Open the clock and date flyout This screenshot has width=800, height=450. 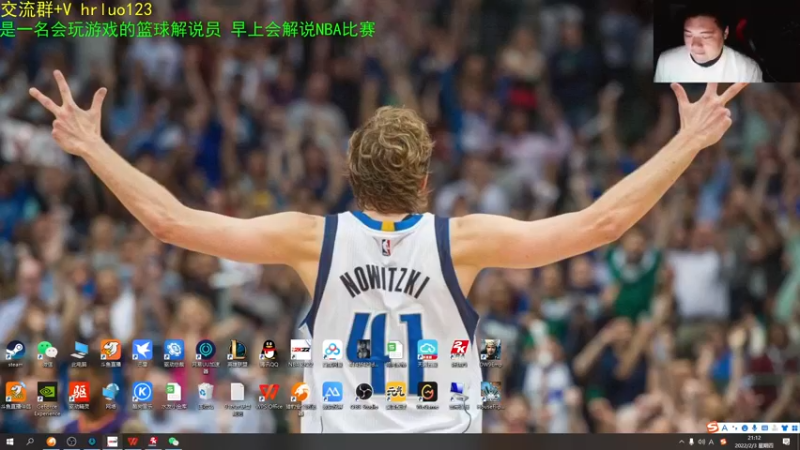tap(754, 442)
